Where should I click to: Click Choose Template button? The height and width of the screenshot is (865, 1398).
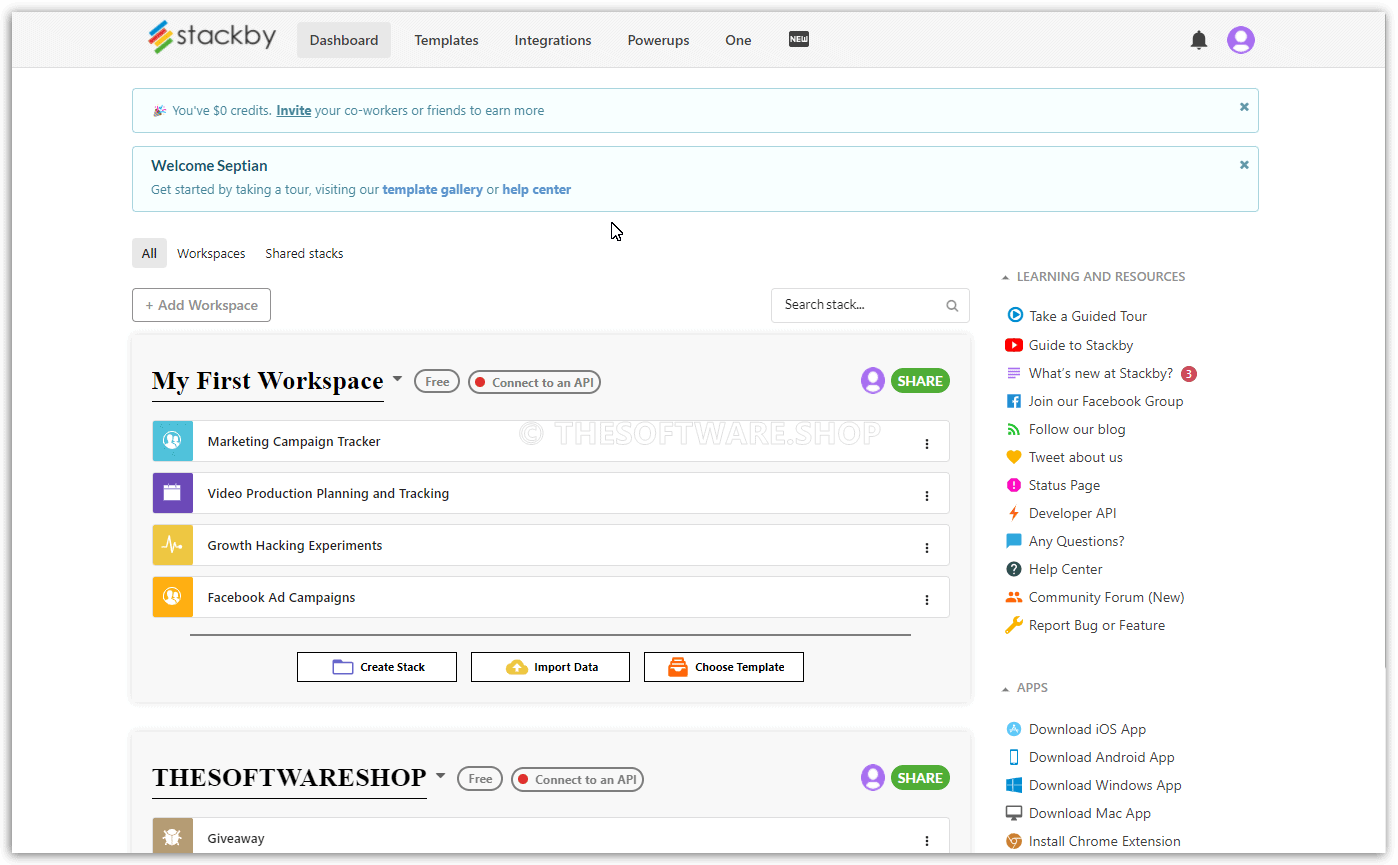click(x=724, y=667)
